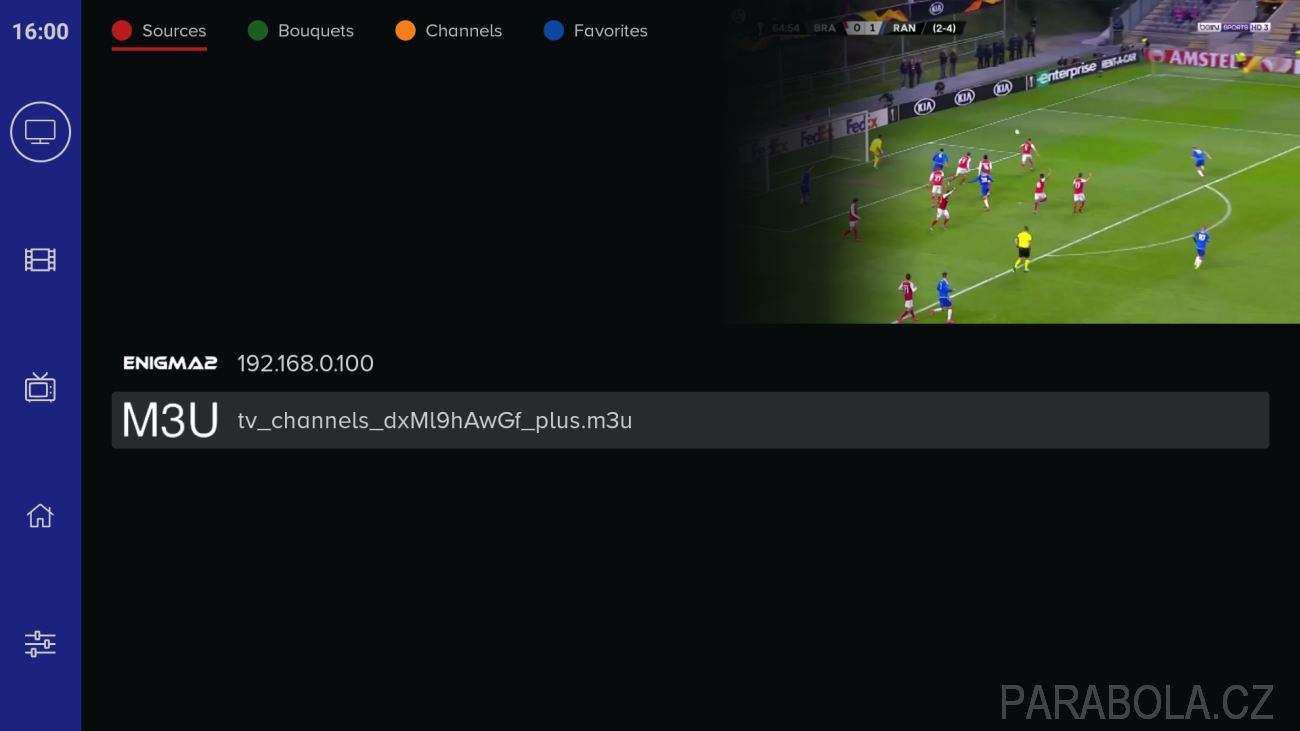Select the 192.168.0.100 Enigma2 source
Viewport: 1300px width, 731px height.
click(690, 363)
